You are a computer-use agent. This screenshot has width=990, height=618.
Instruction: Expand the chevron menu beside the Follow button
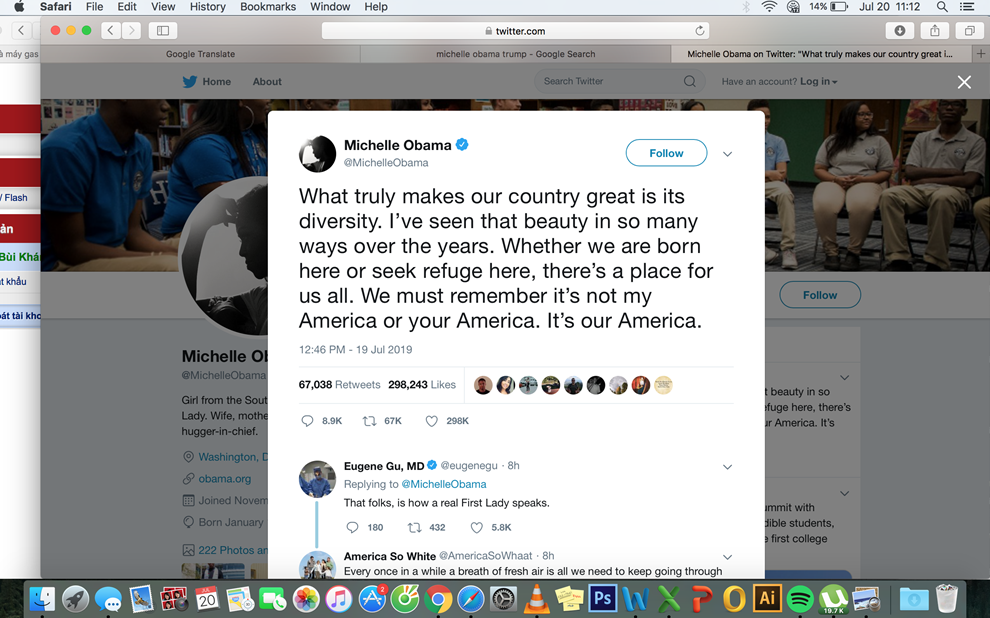click(727, 154)
